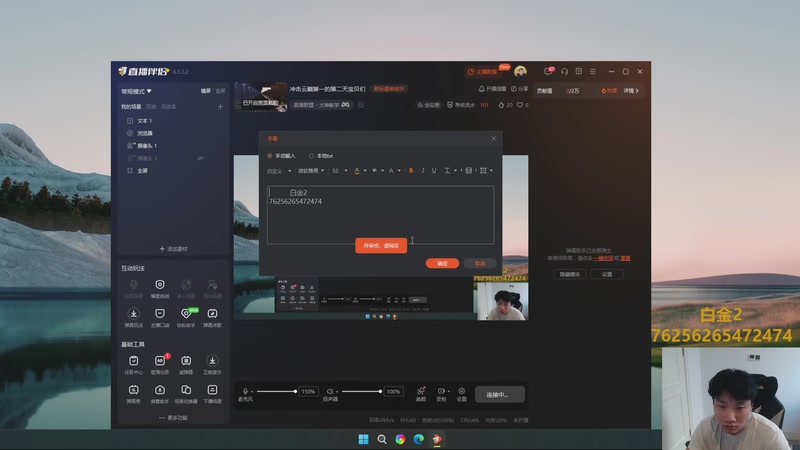This screenshot has height=450, width=800.
Task: Select 手动输入 radio option
Action: click(x=281, y=156)
